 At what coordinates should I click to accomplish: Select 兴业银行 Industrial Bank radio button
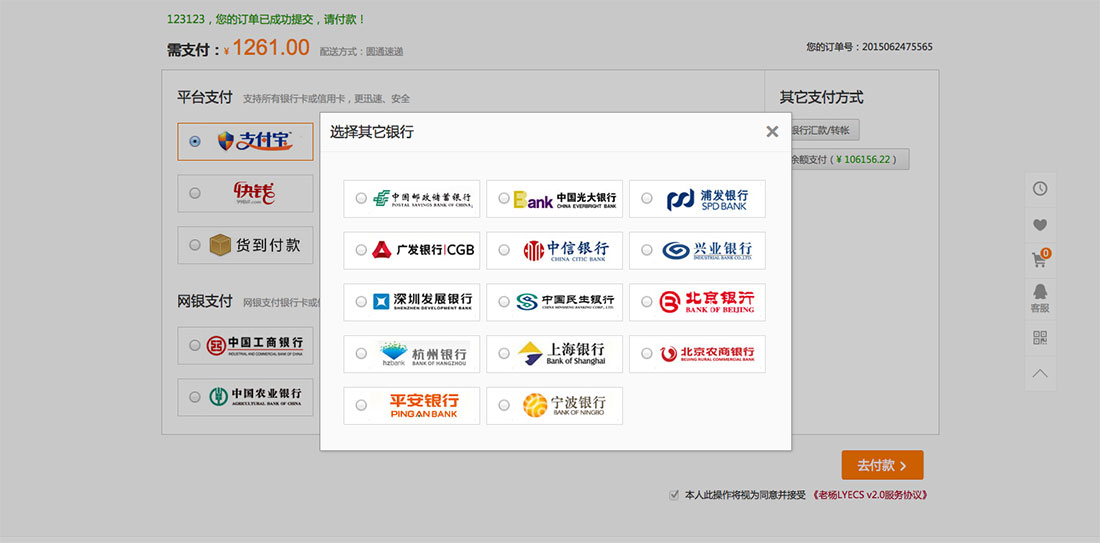(647, 250)
